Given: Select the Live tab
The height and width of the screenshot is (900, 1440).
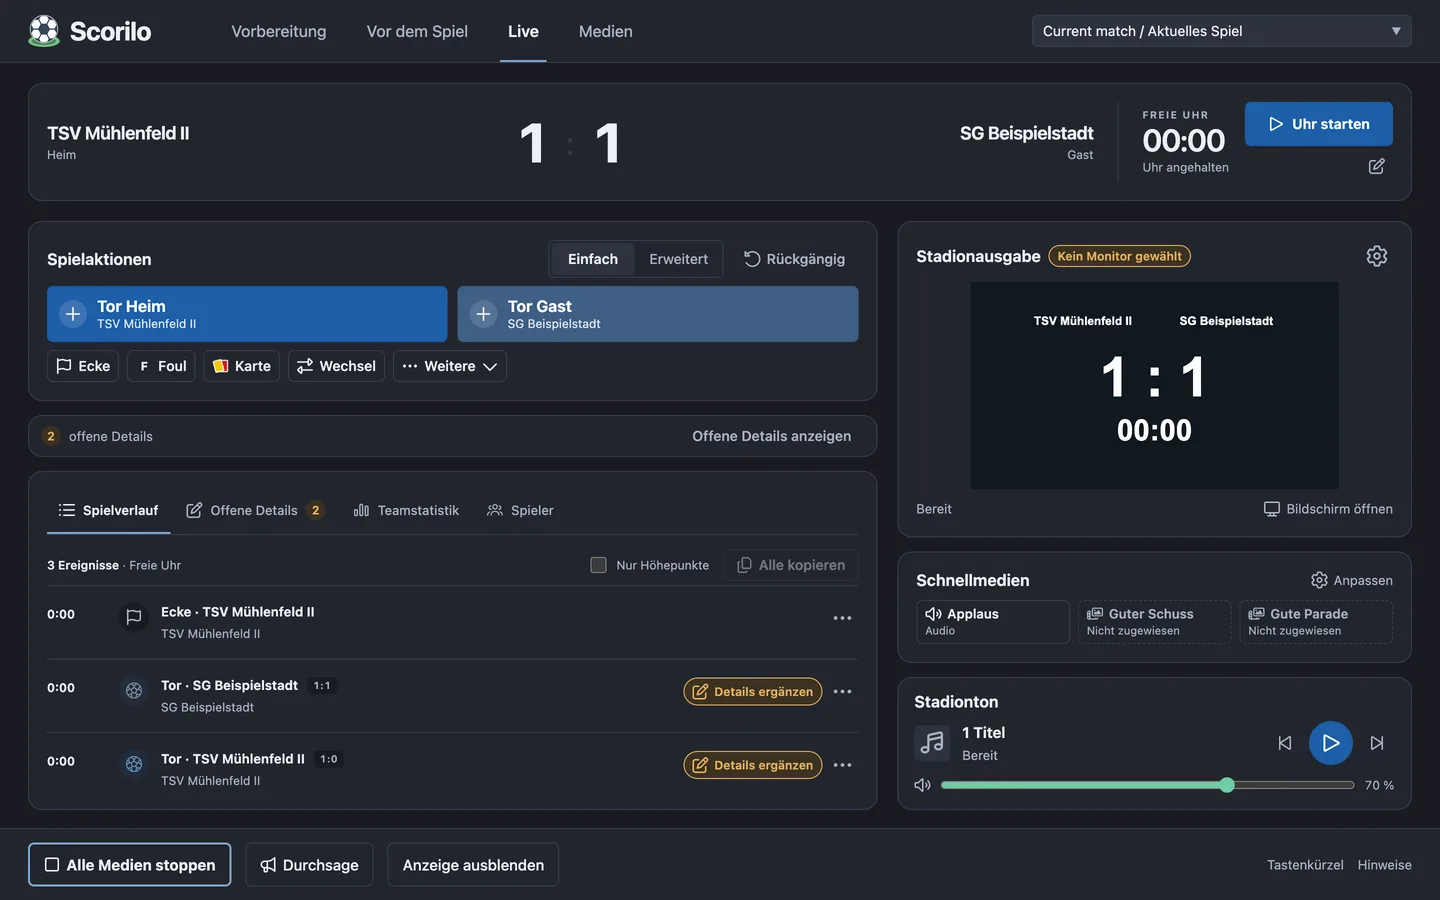Looking at the screenshot, I should click(x=523, y=31).
